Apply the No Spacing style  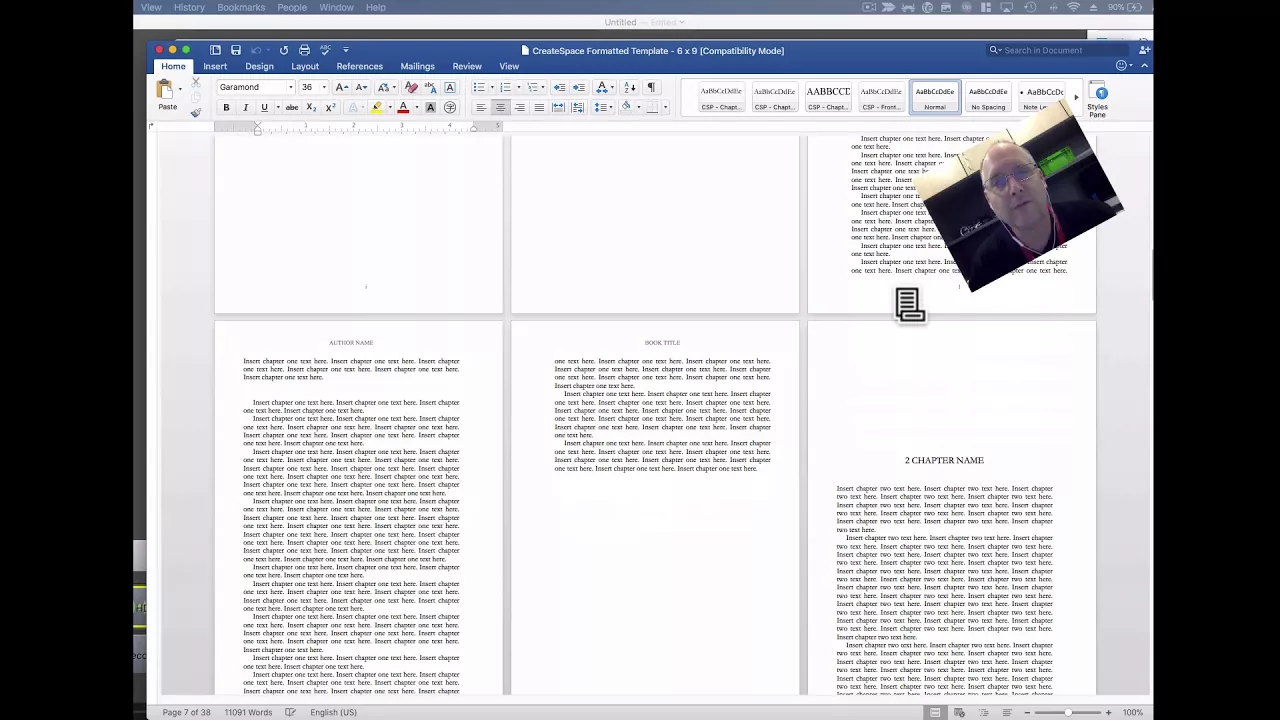988,97
